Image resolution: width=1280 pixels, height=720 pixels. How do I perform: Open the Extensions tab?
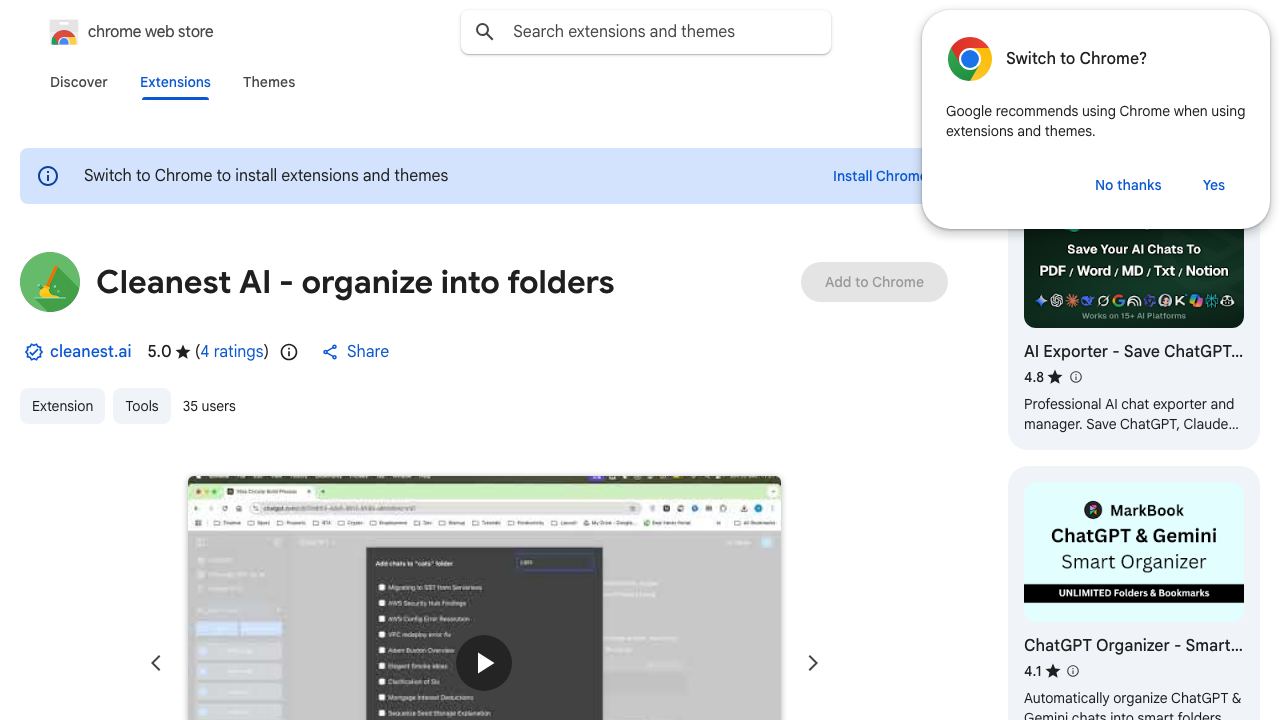click(175, 82)
